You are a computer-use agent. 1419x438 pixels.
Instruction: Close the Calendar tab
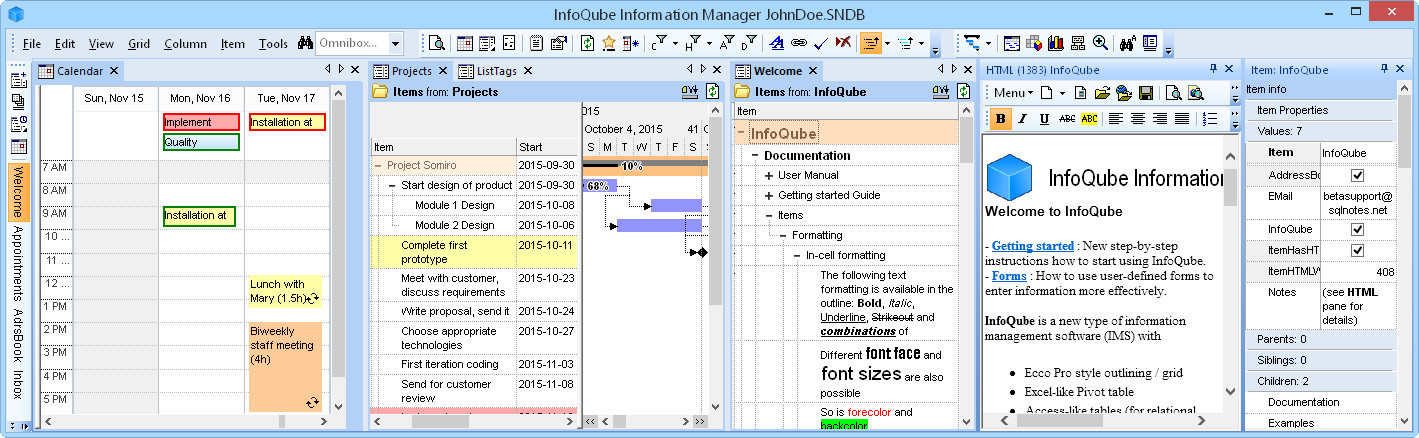click(114, 71)
